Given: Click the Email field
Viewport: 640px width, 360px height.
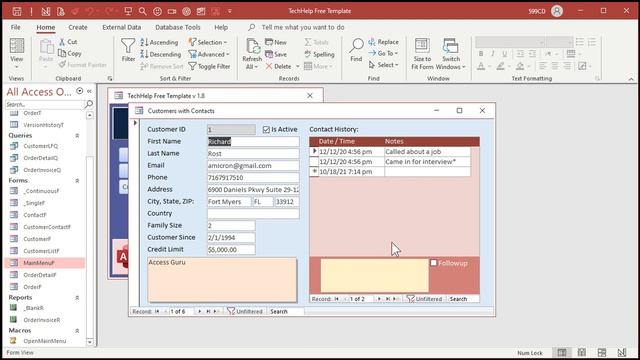Looking at the screenshot, I should pyautogui.click(x=253, y=165).
